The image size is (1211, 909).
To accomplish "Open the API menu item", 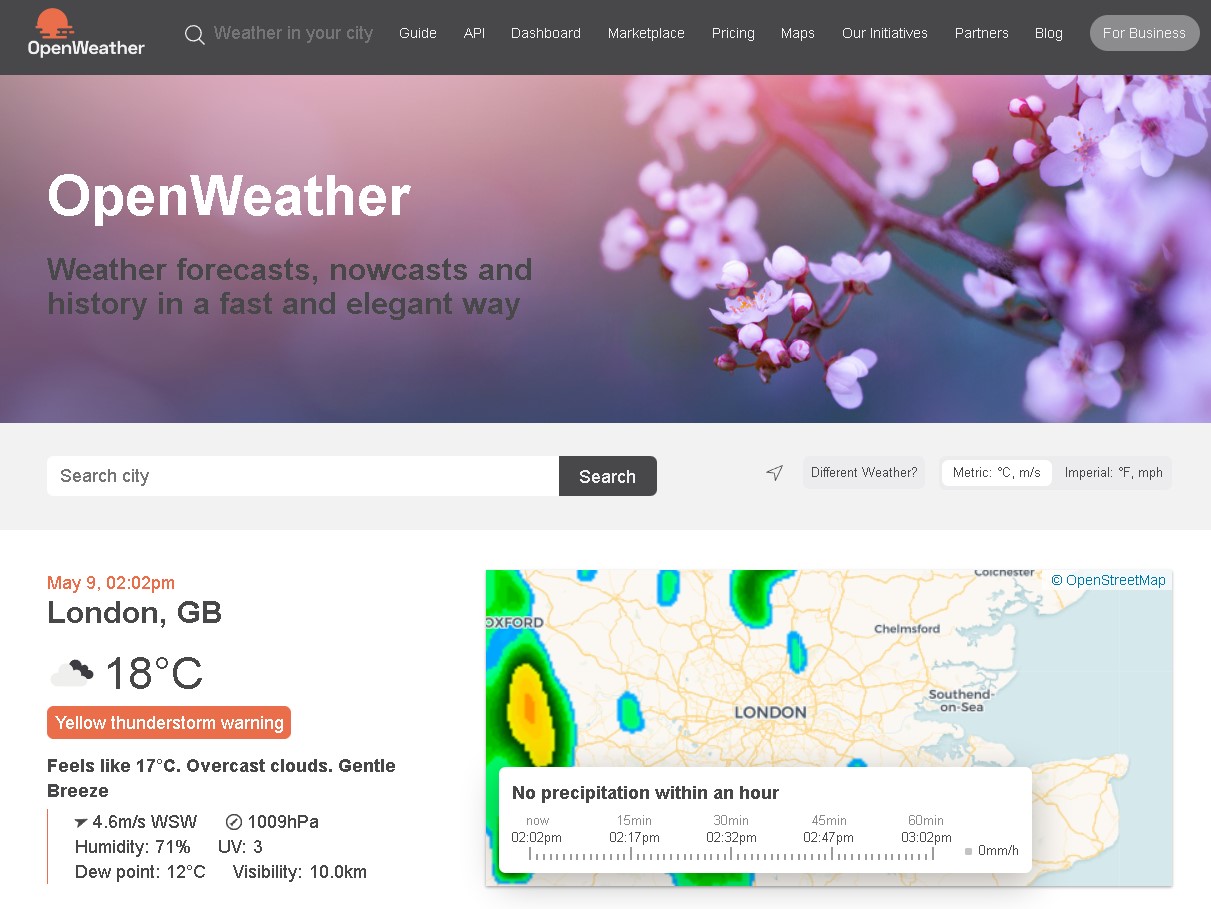I will coord(474,33).
